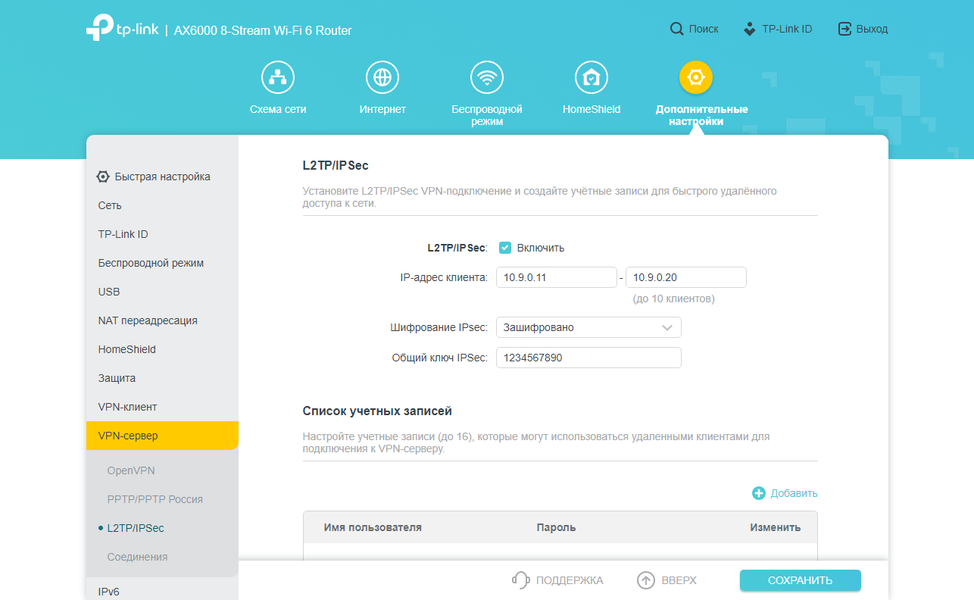Screen dimensions: 974x600
Task: Click the Поиск text label in header
Action: click(703, 29)
